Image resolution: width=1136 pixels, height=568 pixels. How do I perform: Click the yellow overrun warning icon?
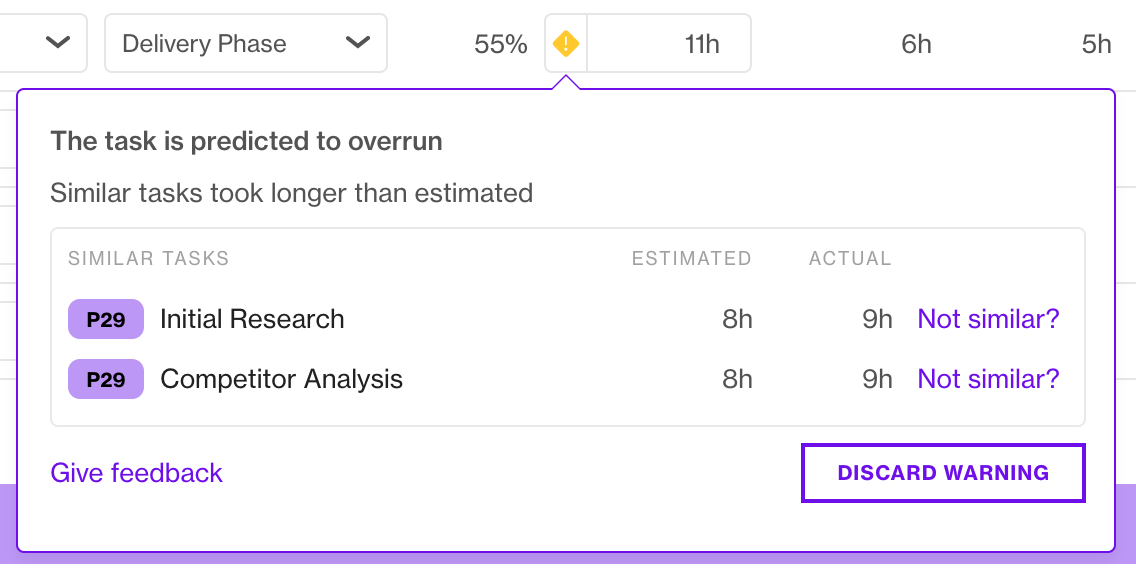coord(566,43)
